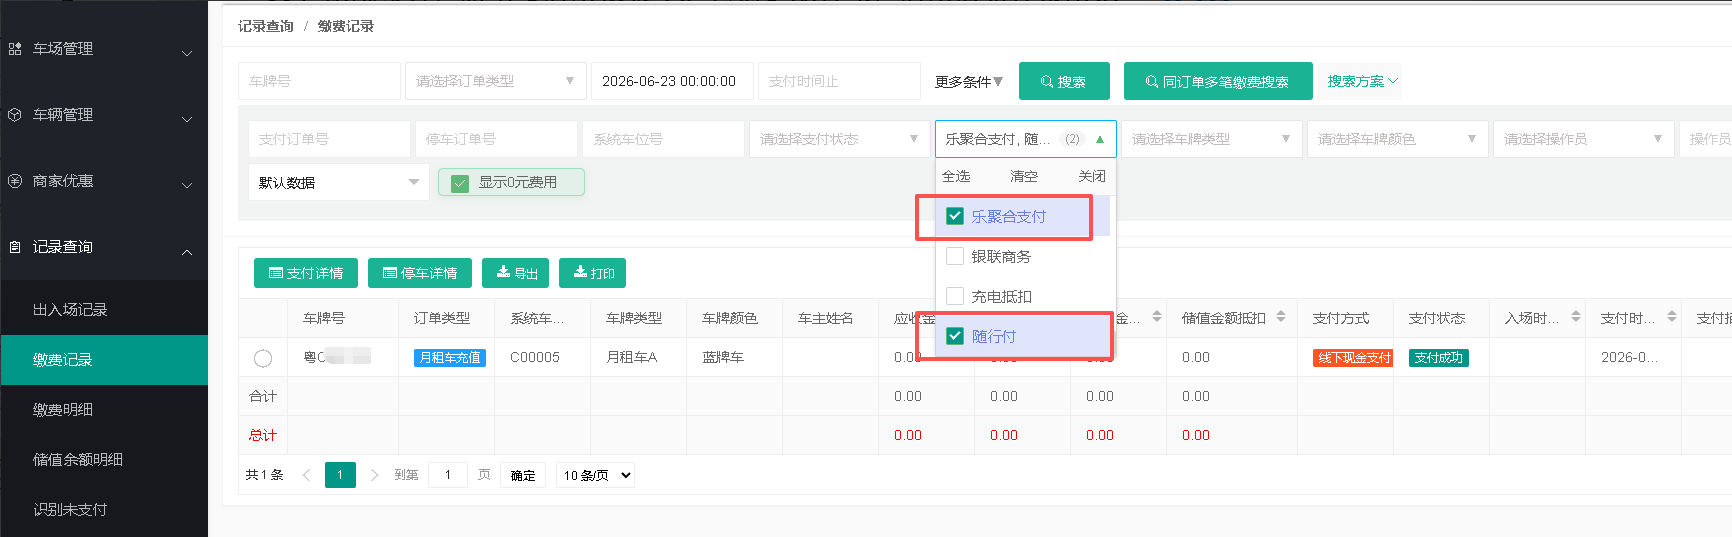Click 记录查询 breadcrumb link
This screenshot has height=537, width=1732.
tap(266, 26)
